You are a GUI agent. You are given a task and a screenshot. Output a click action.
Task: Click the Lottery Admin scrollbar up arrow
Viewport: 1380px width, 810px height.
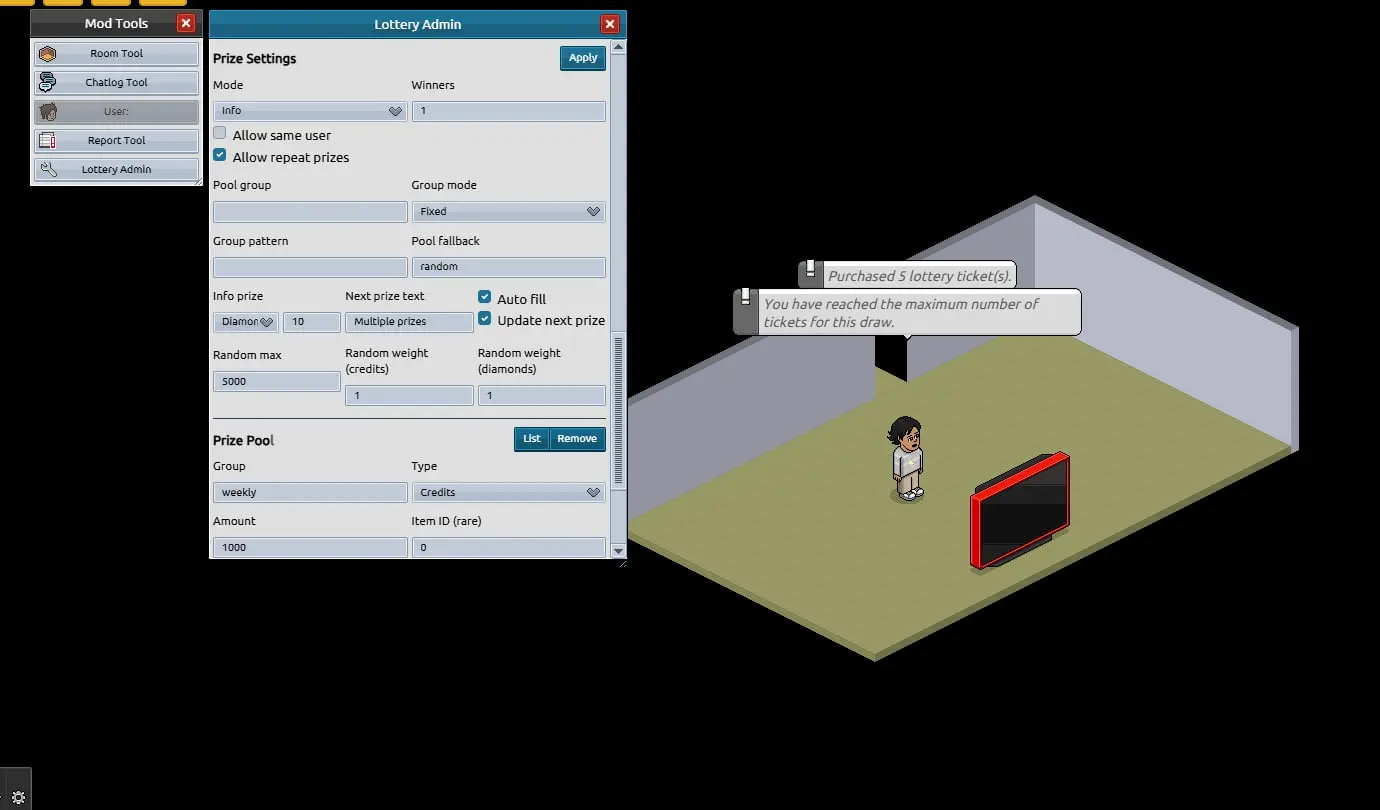[x=618, y=48]
